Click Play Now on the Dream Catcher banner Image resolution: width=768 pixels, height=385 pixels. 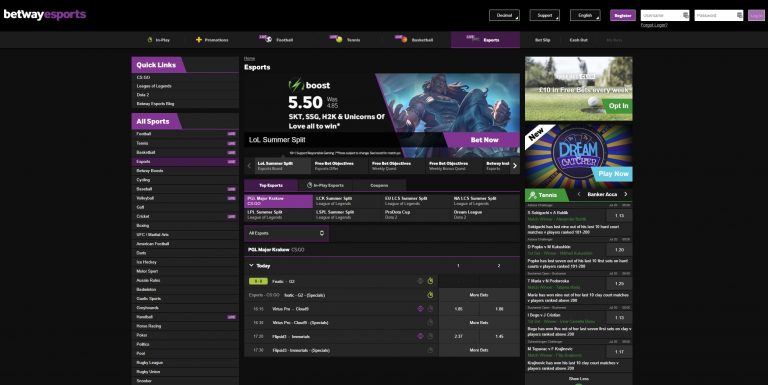pos(612,173)
